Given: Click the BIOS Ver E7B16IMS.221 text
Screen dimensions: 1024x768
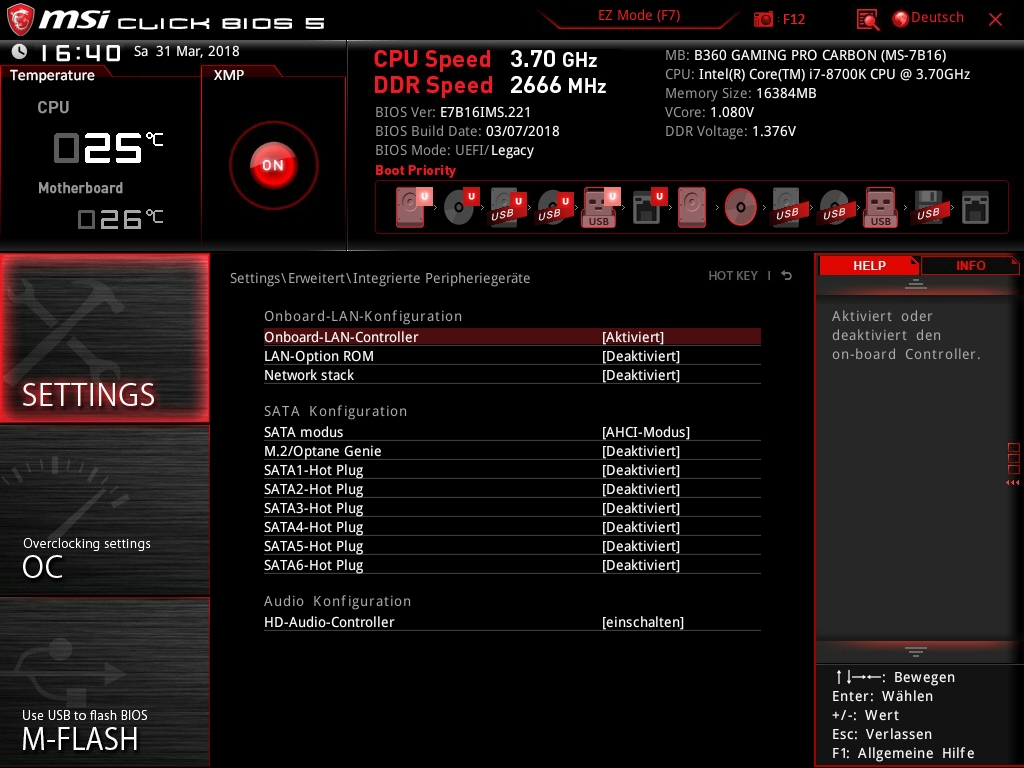Looking at the screenshot, I should pyautogui.click(x=453, y=112).
